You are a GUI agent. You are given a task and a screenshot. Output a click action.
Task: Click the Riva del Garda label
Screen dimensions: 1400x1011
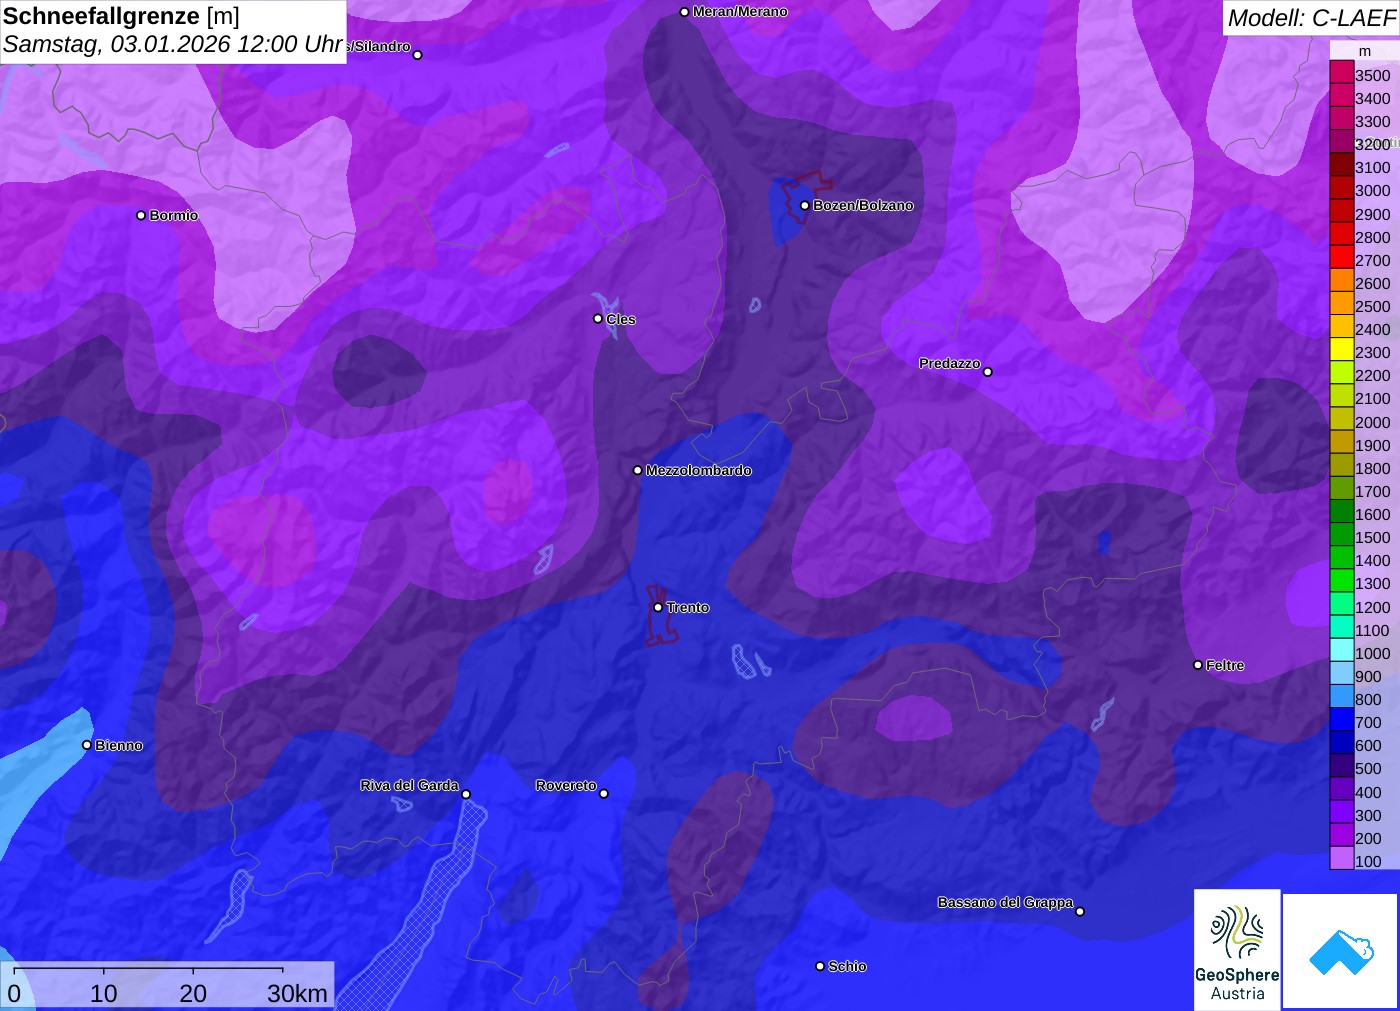pos(409,785)
